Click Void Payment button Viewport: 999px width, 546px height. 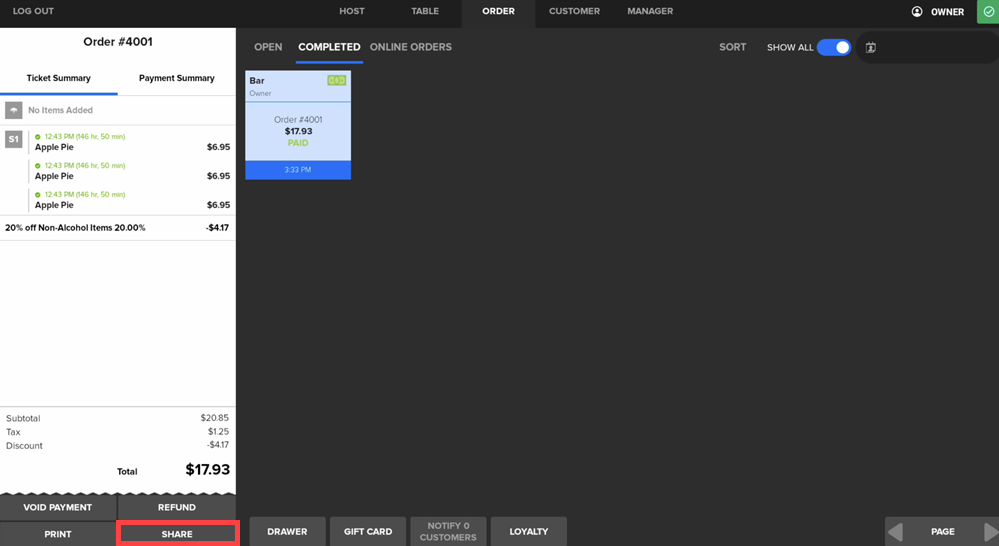pos(58,508)
